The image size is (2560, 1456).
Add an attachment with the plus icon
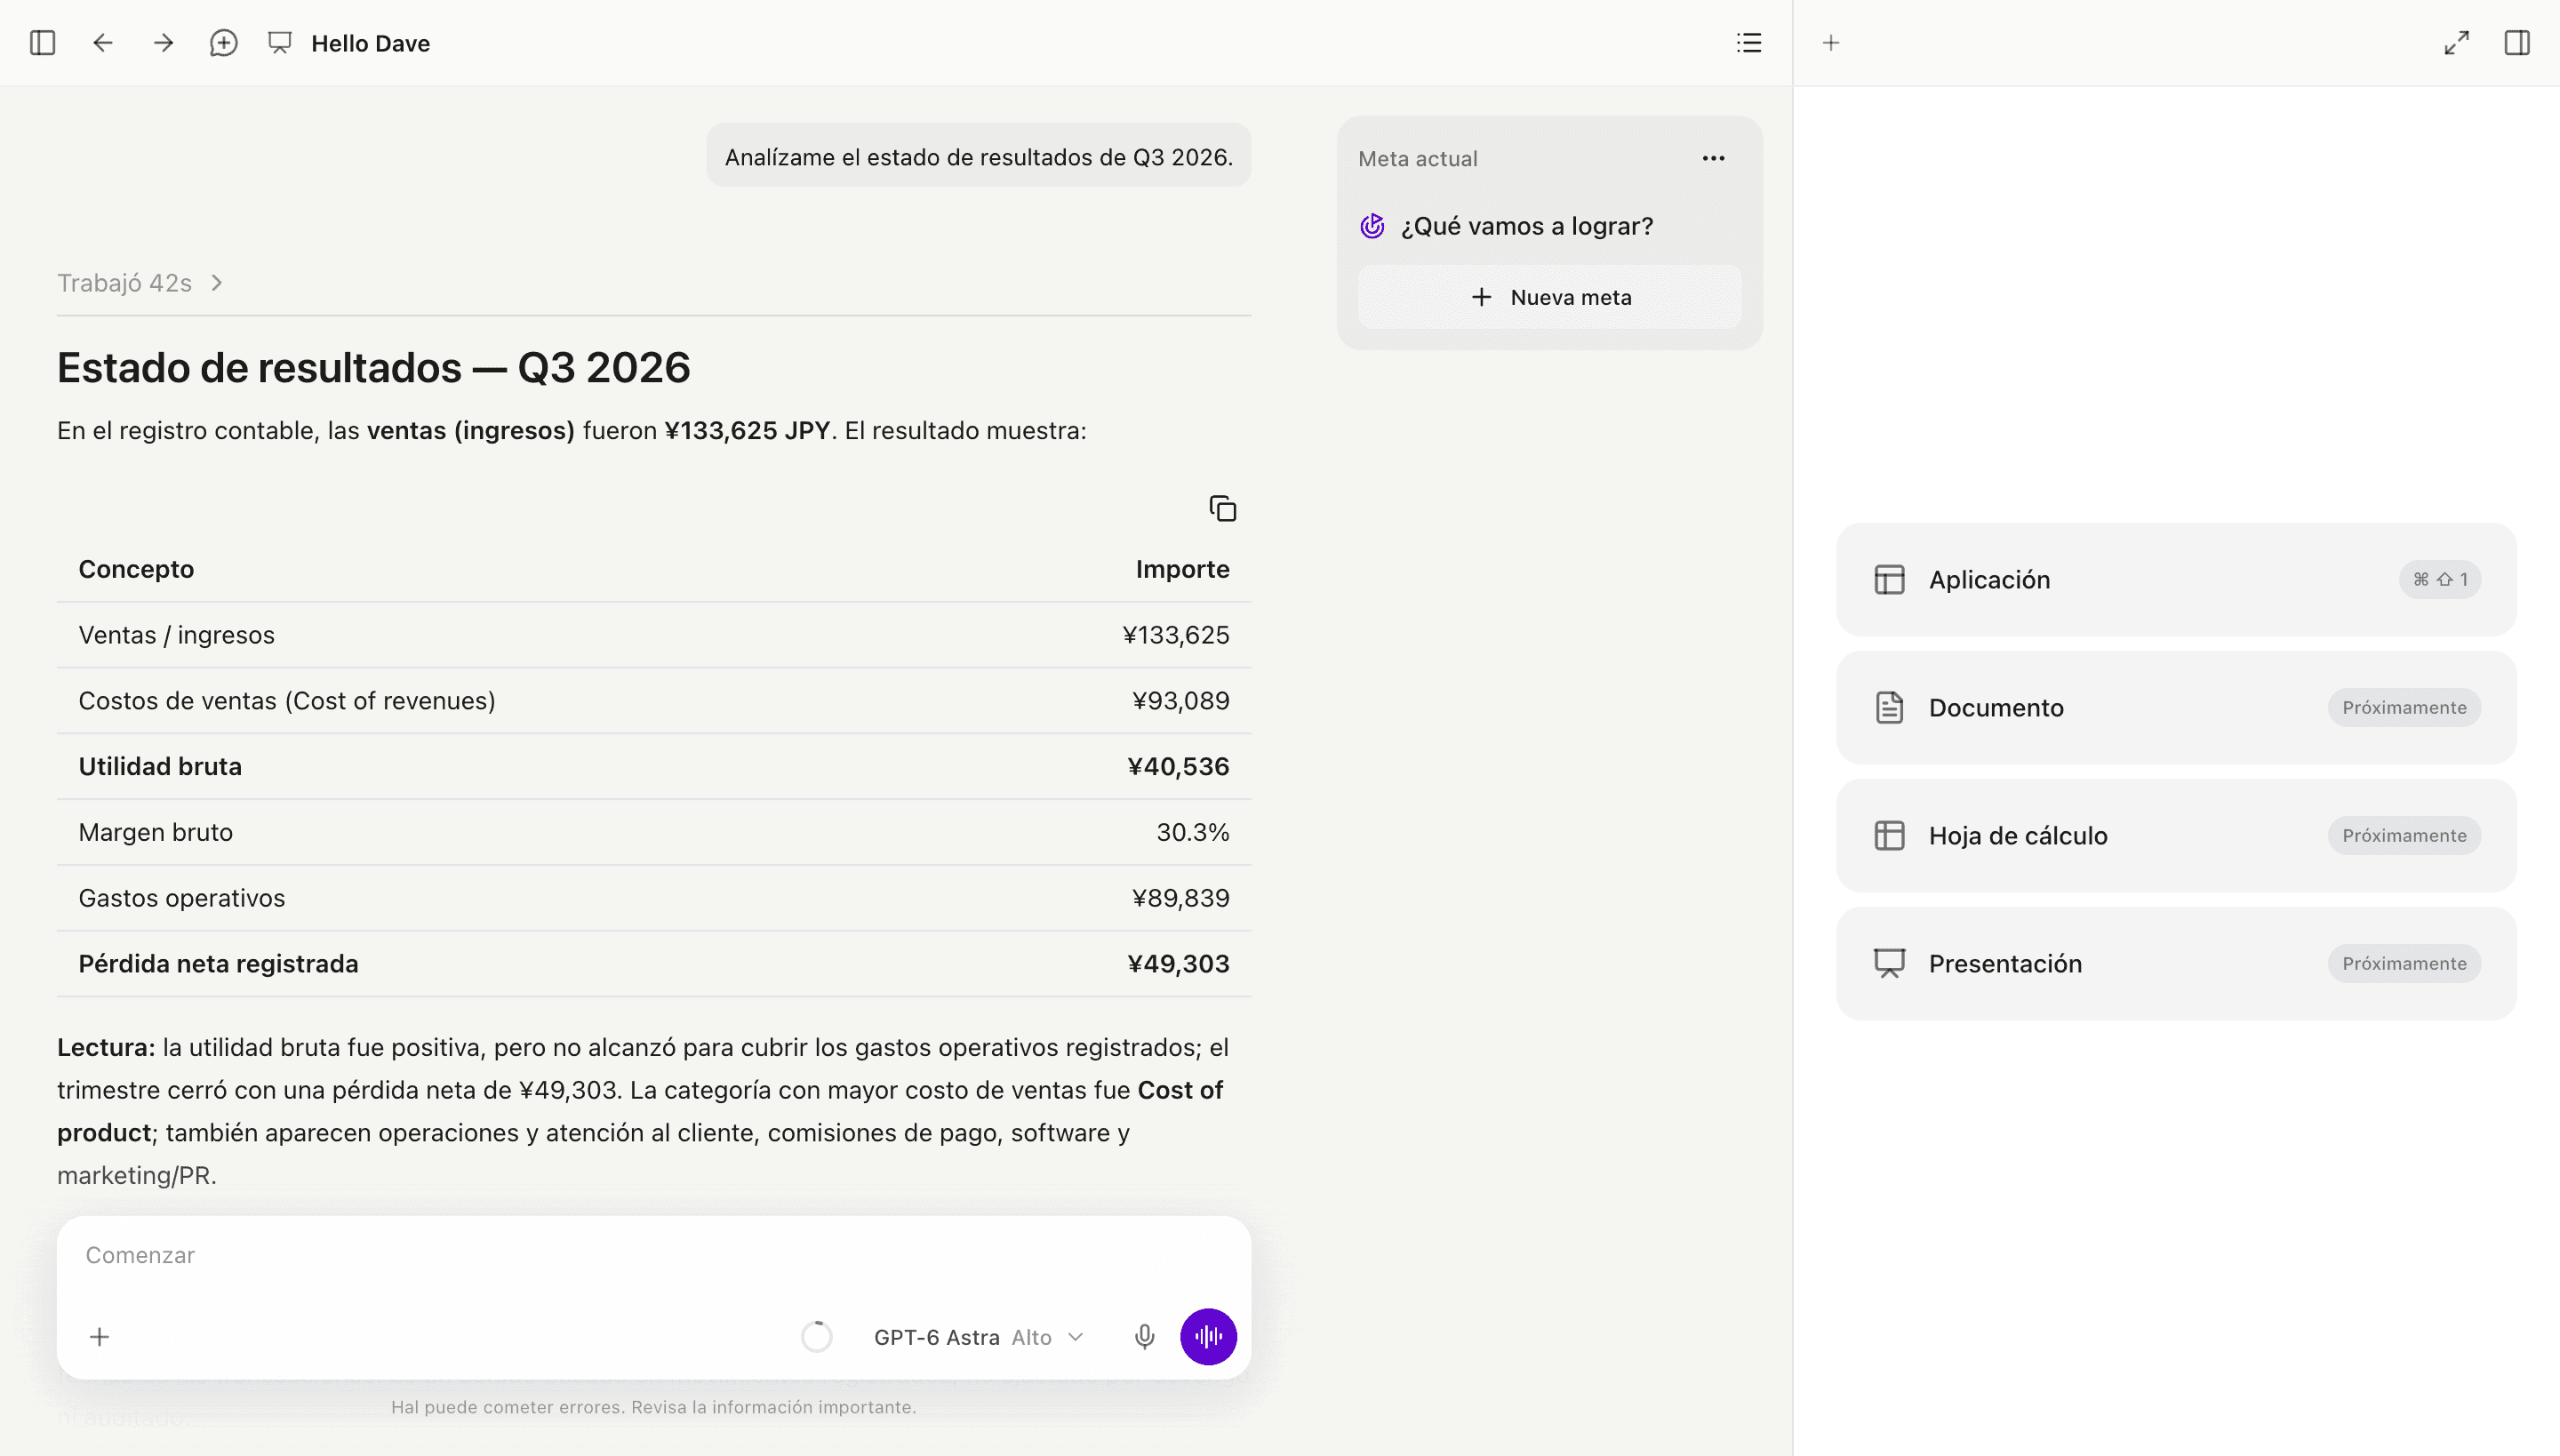pyautogui.click(x=99, y=1337)
